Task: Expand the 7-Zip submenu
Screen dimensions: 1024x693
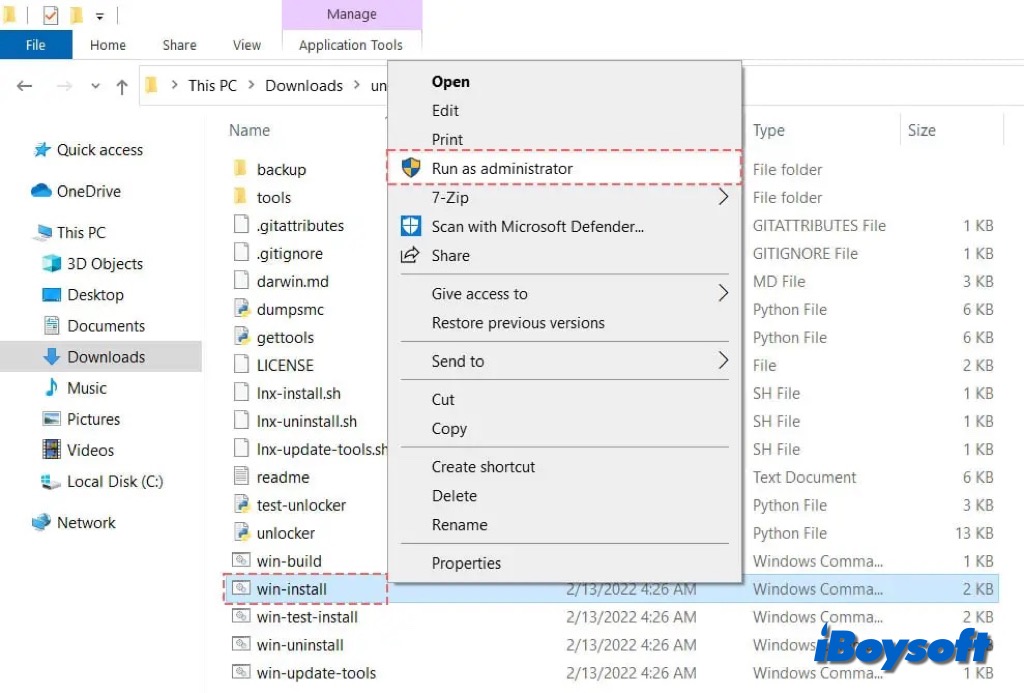Action: coord(723,198)
